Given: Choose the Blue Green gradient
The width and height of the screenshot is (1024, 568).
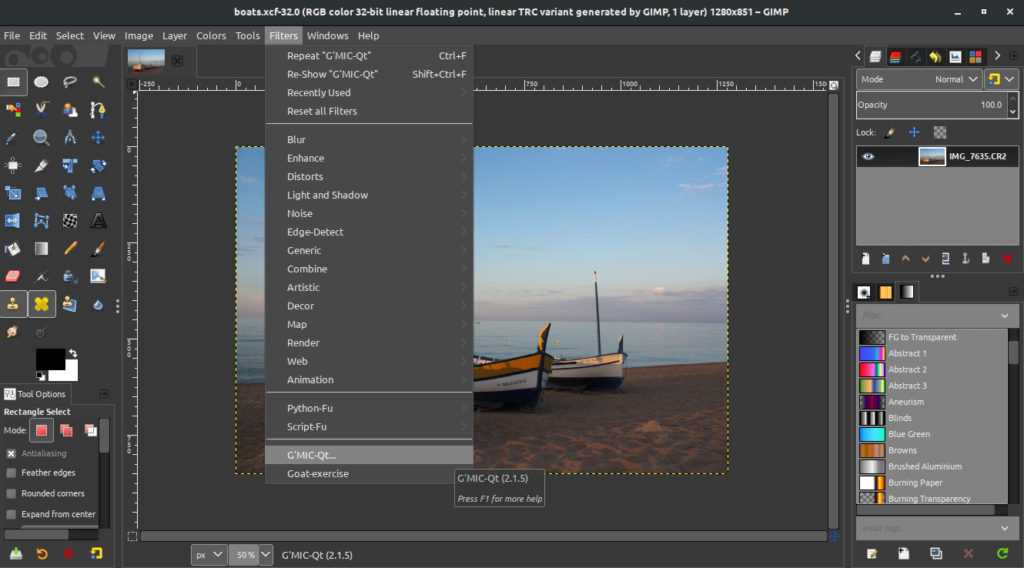Looking at the screenshot, I should 908,434.
